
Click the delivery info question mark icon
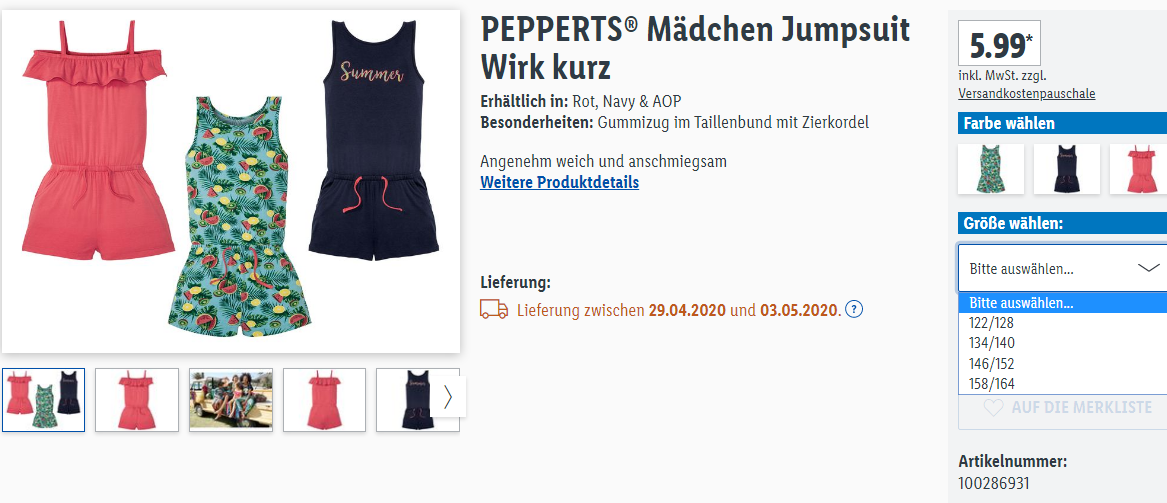click(x=854, y=310)
